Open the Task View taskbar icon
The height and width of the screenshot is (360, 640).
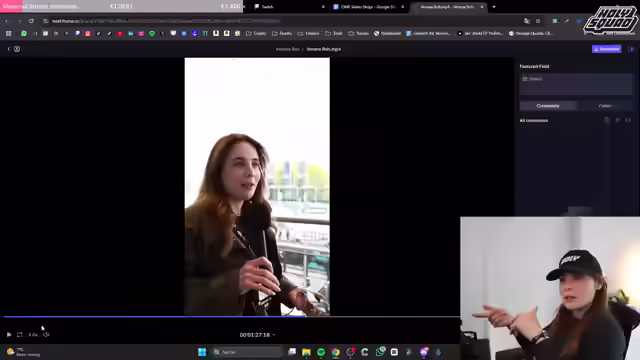click(292, 352)
